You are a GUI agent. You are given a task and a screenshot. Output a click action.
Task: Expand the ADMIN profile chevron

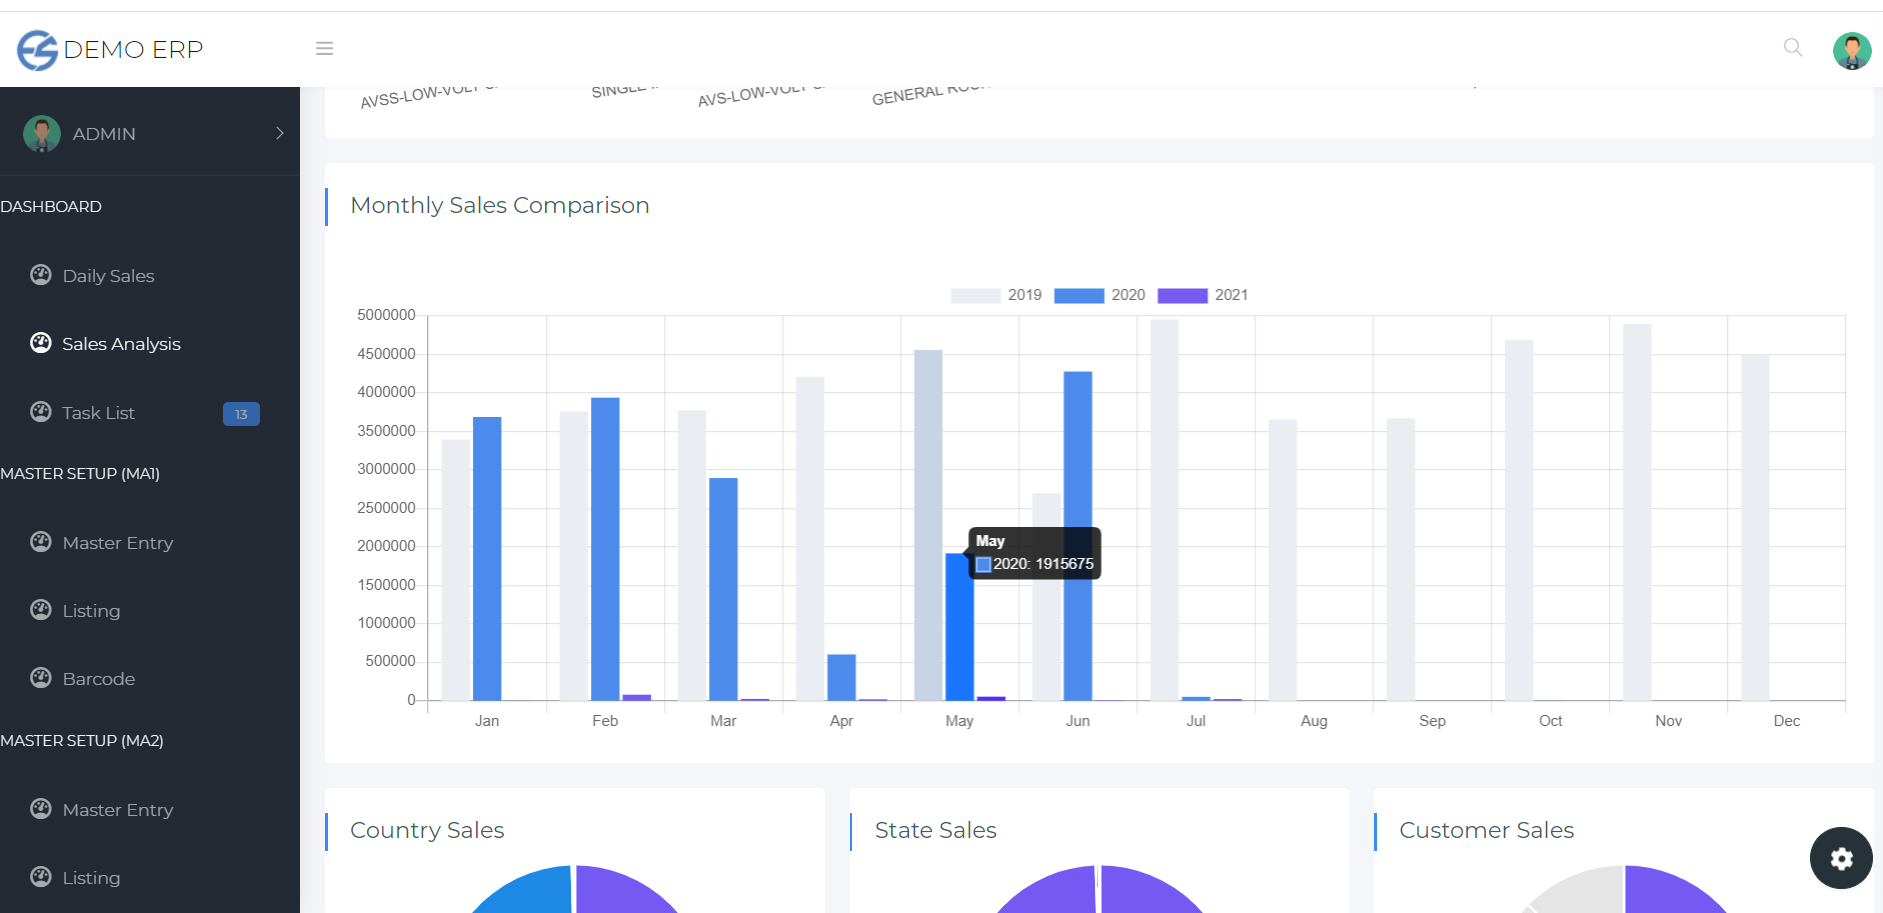279,133
